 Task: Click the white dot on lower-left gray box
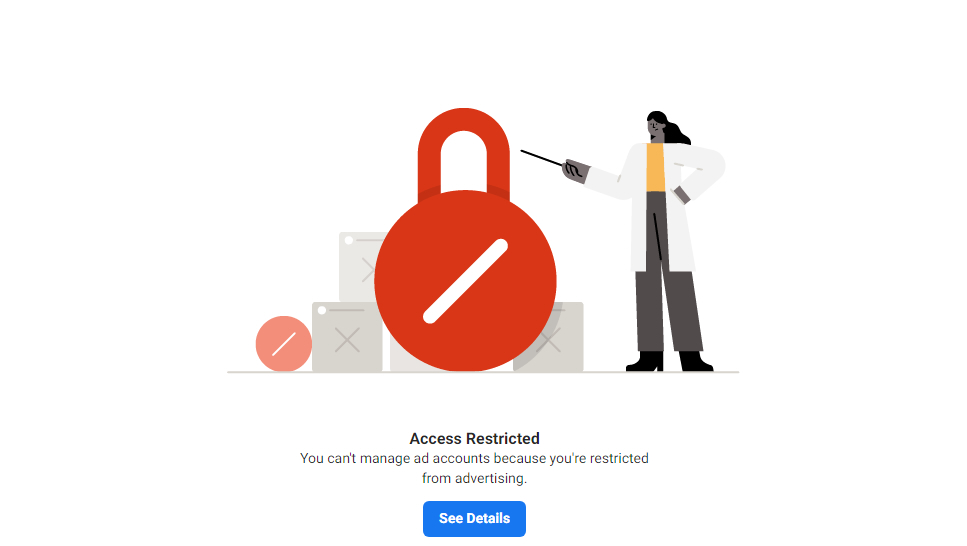coord(322,310)
